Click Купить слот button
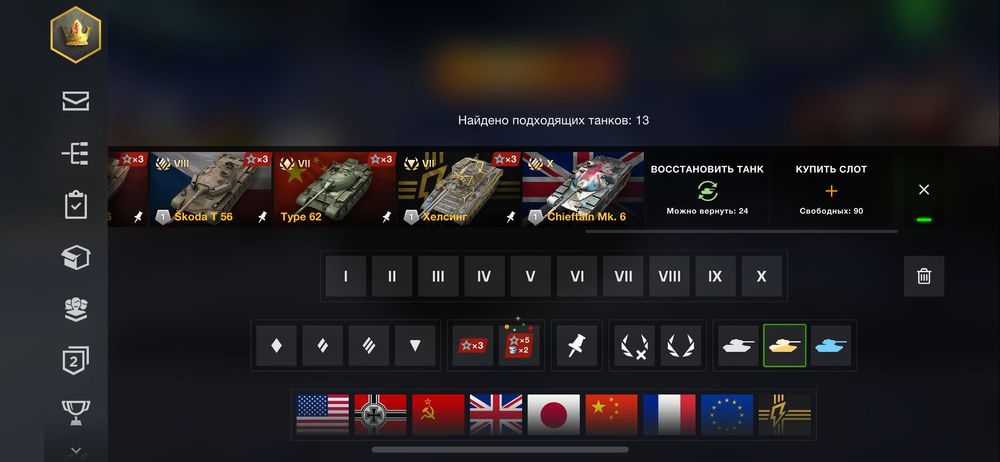Viewport: 1000px width, 462px height. click(831, 190)
